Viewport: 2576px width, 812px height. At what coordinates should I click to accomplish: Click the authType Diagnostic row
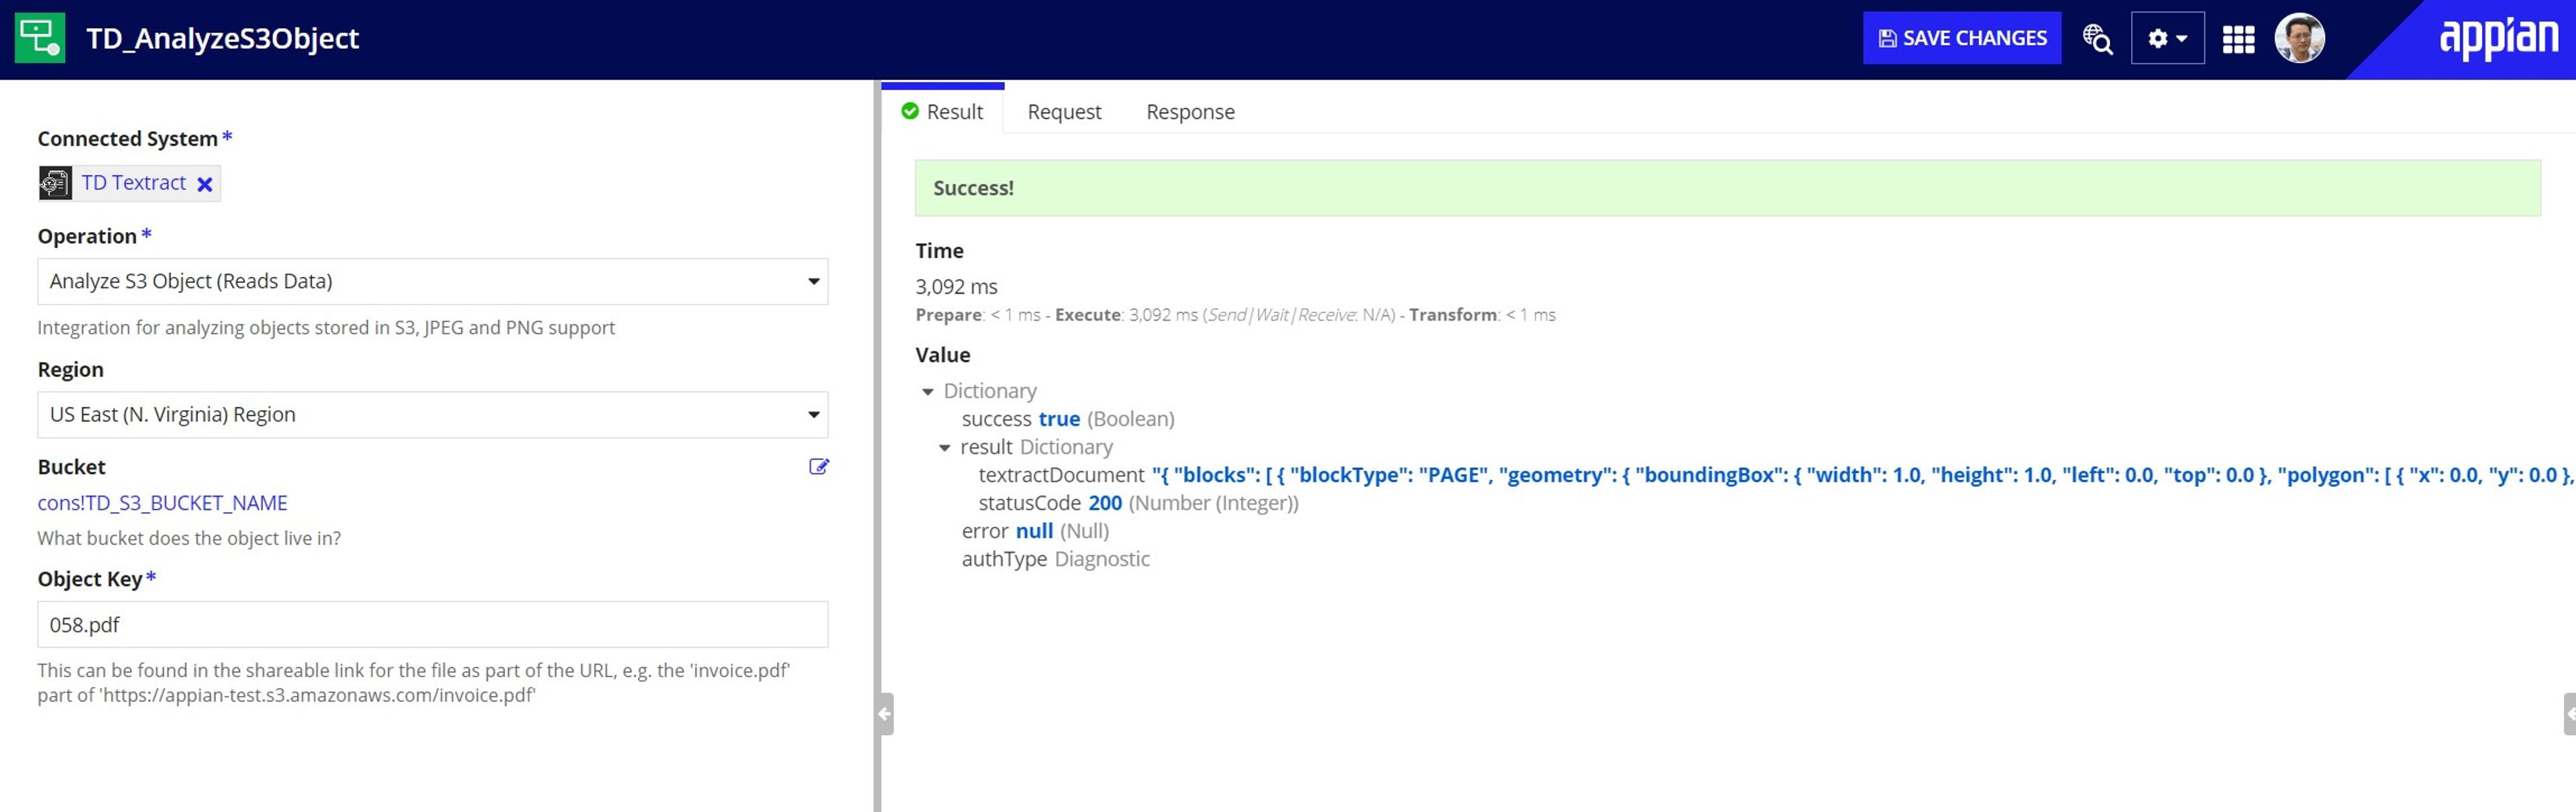click(1055, 559)
